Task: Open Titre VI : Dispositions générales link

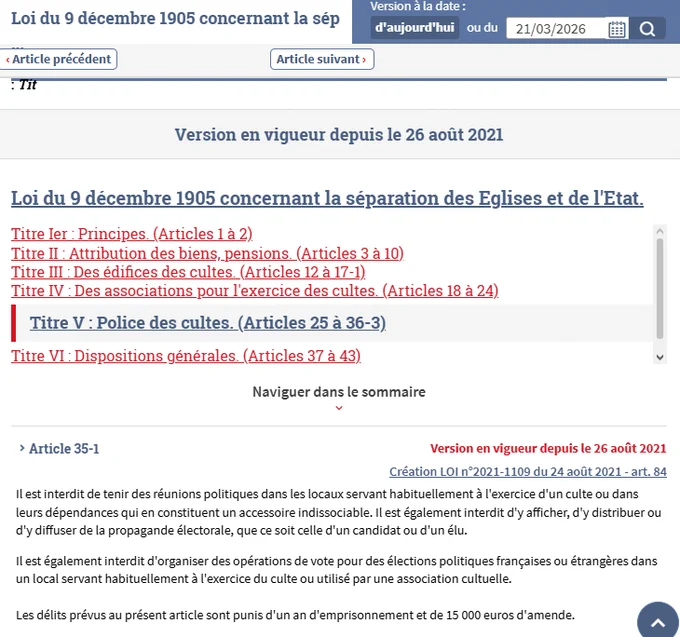Action: point(186,356)
